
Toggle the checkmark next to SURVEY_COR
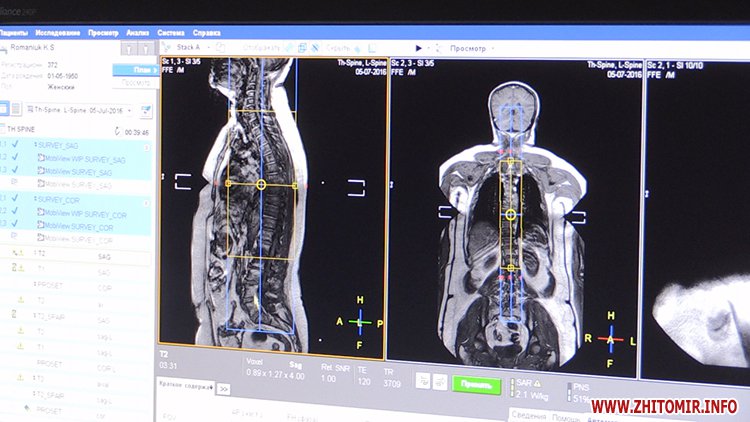coord(15,200)
